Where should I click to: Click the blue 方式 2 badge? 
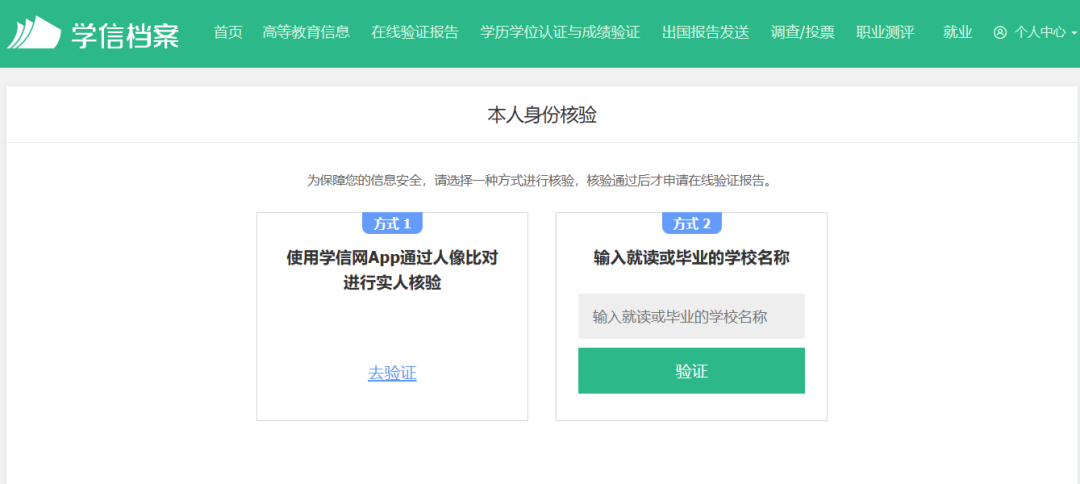[x=691, y=223]
